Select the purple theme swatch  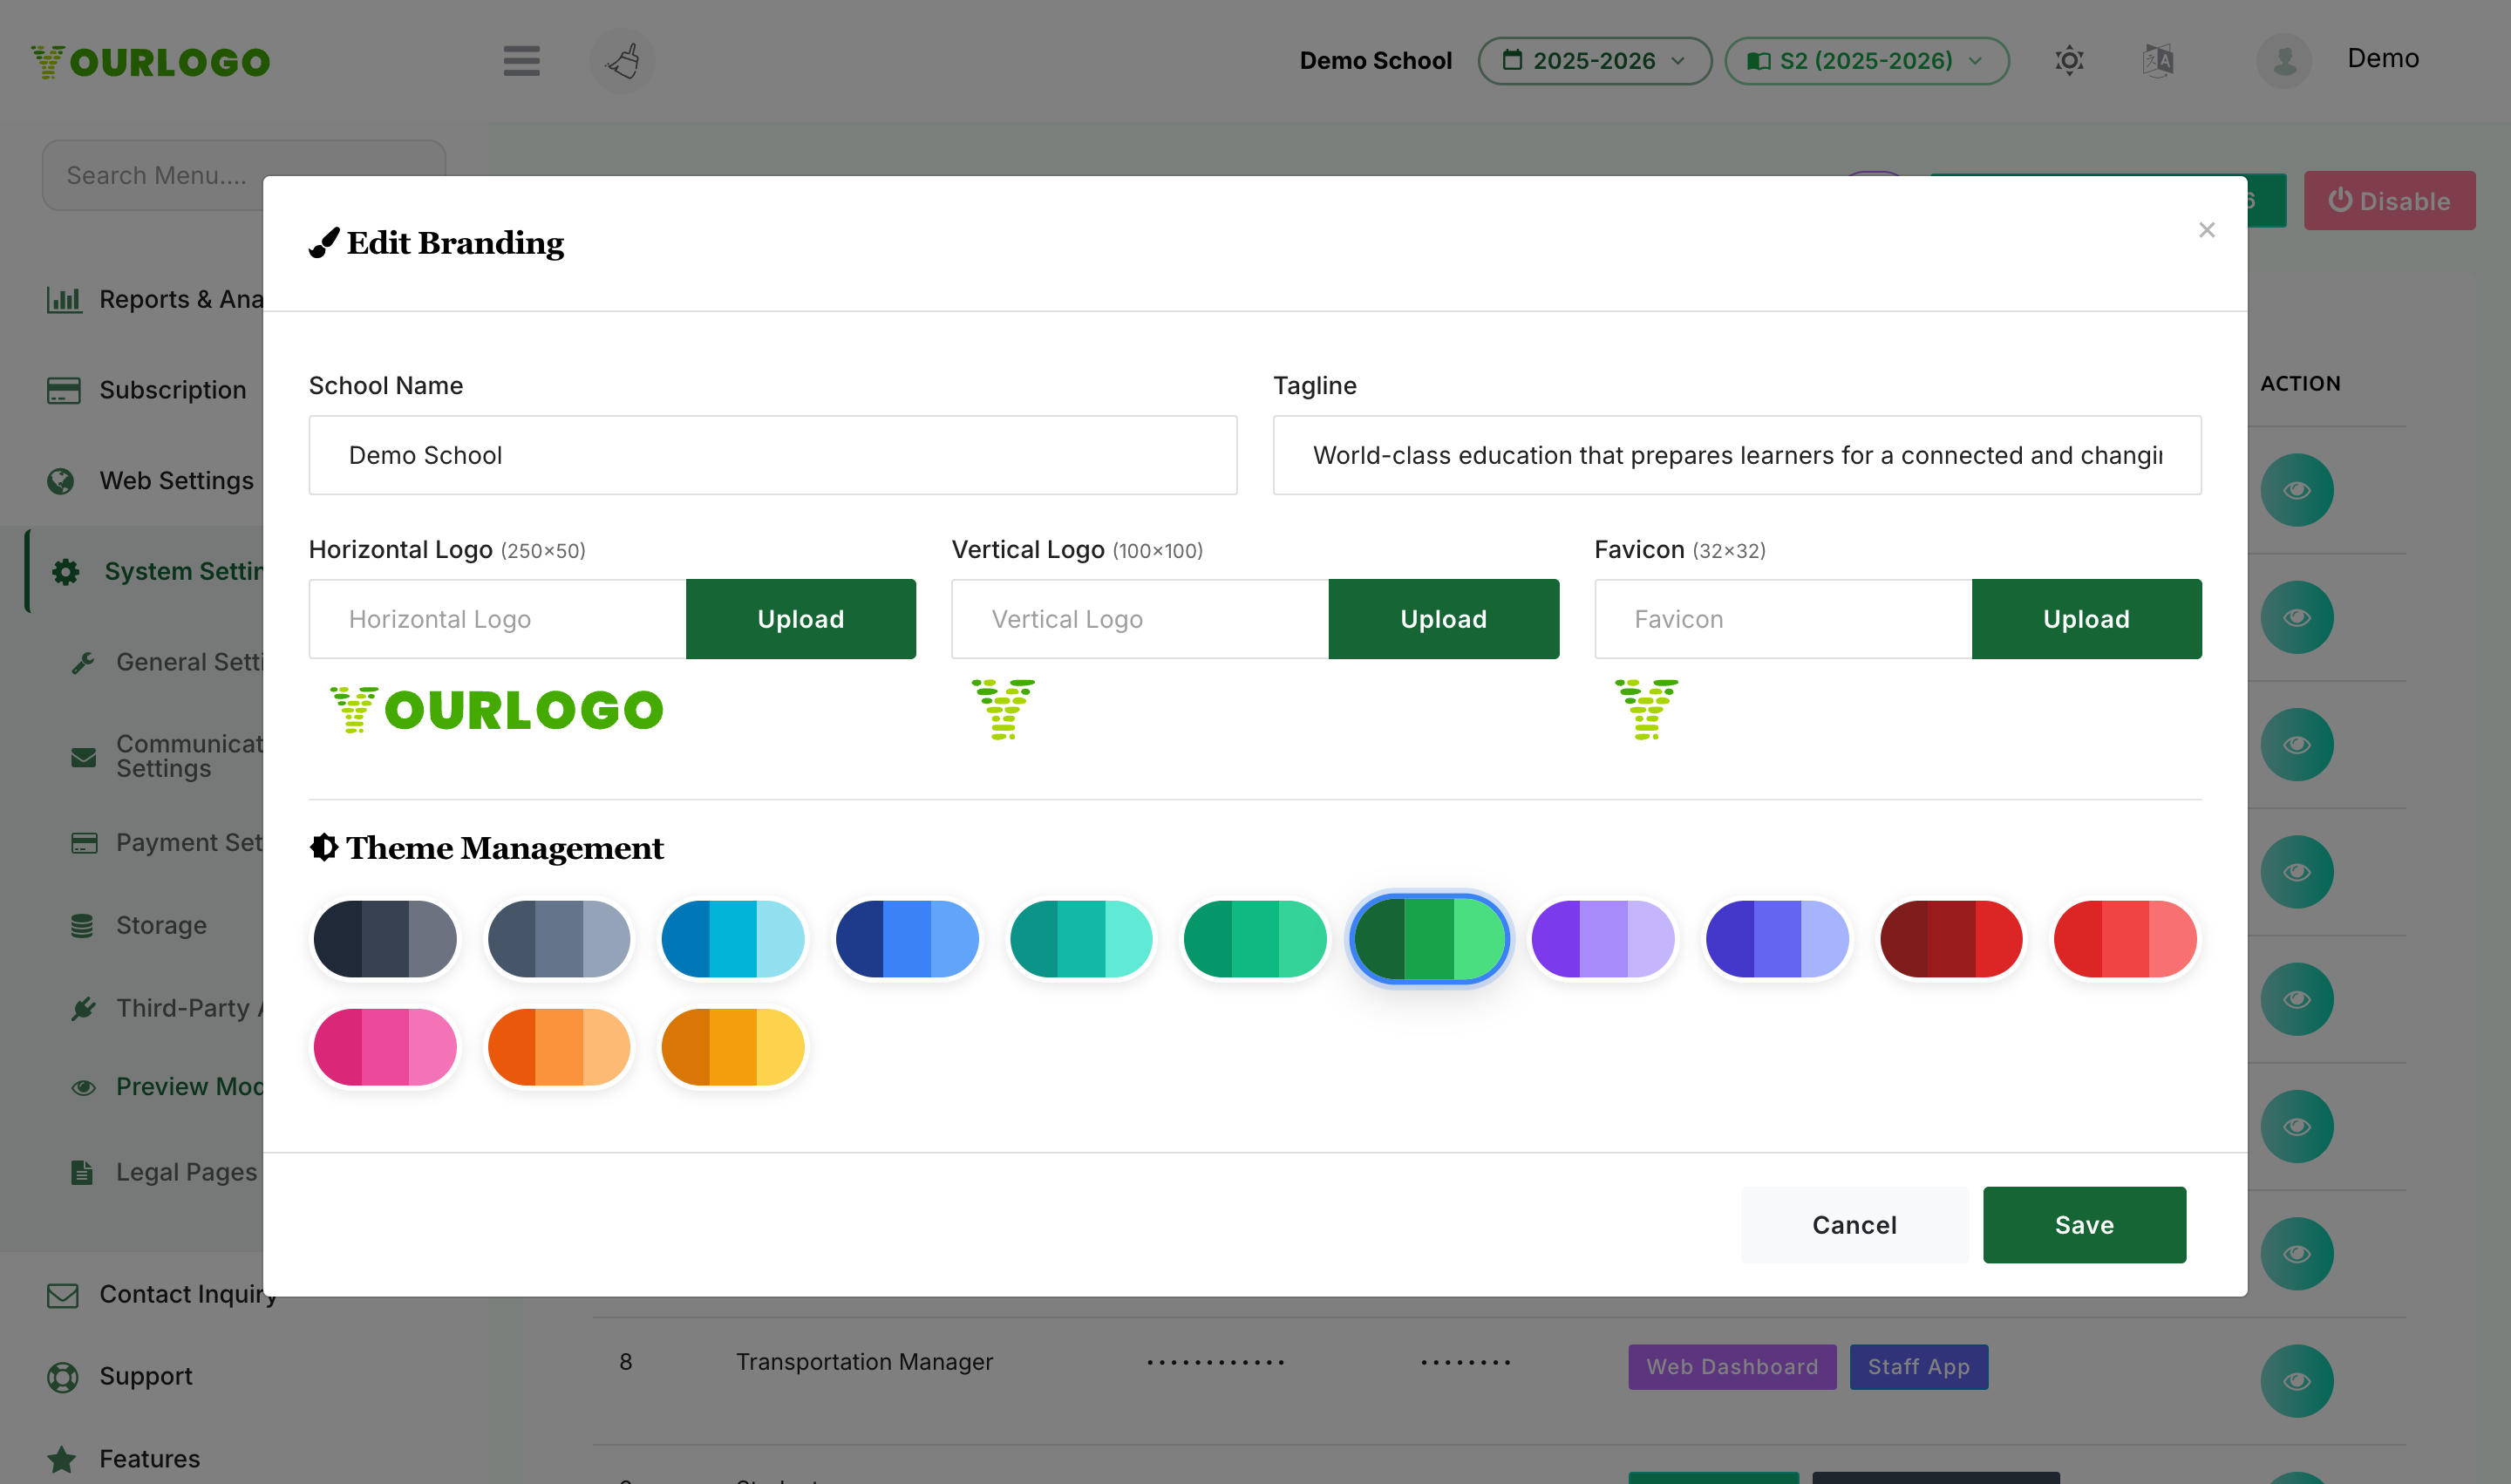[1603, 939]
